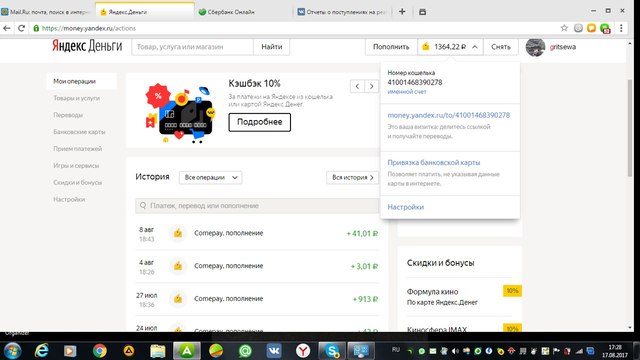Viewport: 640px width, 360px height.
Task: Bookmark page with the star icon
Action: pyautogui.click(x=564, y=28)
